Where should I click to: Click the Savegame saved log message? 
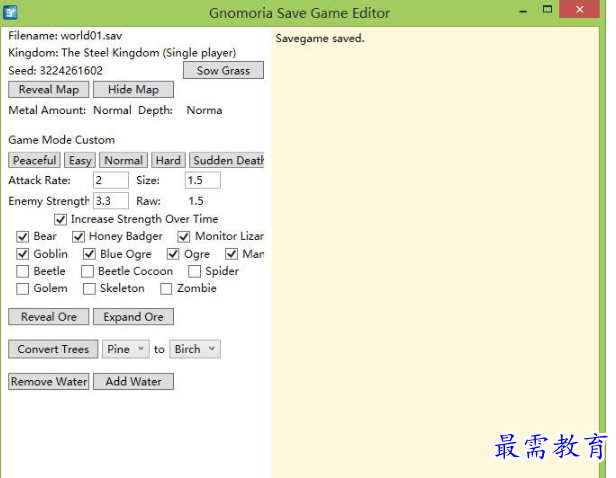(x=320, y=38)
